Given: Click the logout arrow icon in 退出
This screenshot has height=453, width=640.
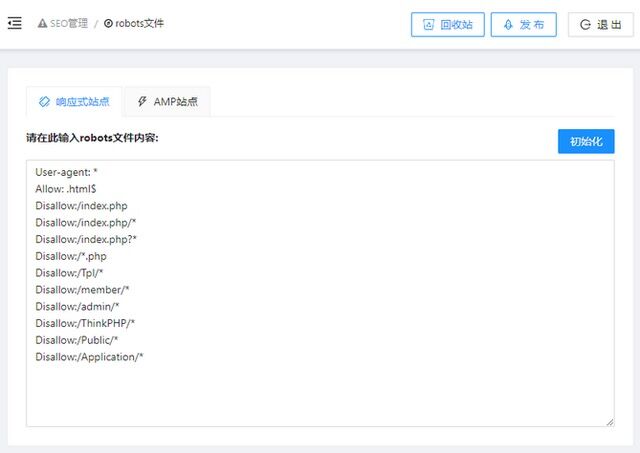Looking at the screenshot, I should [585, 25].
